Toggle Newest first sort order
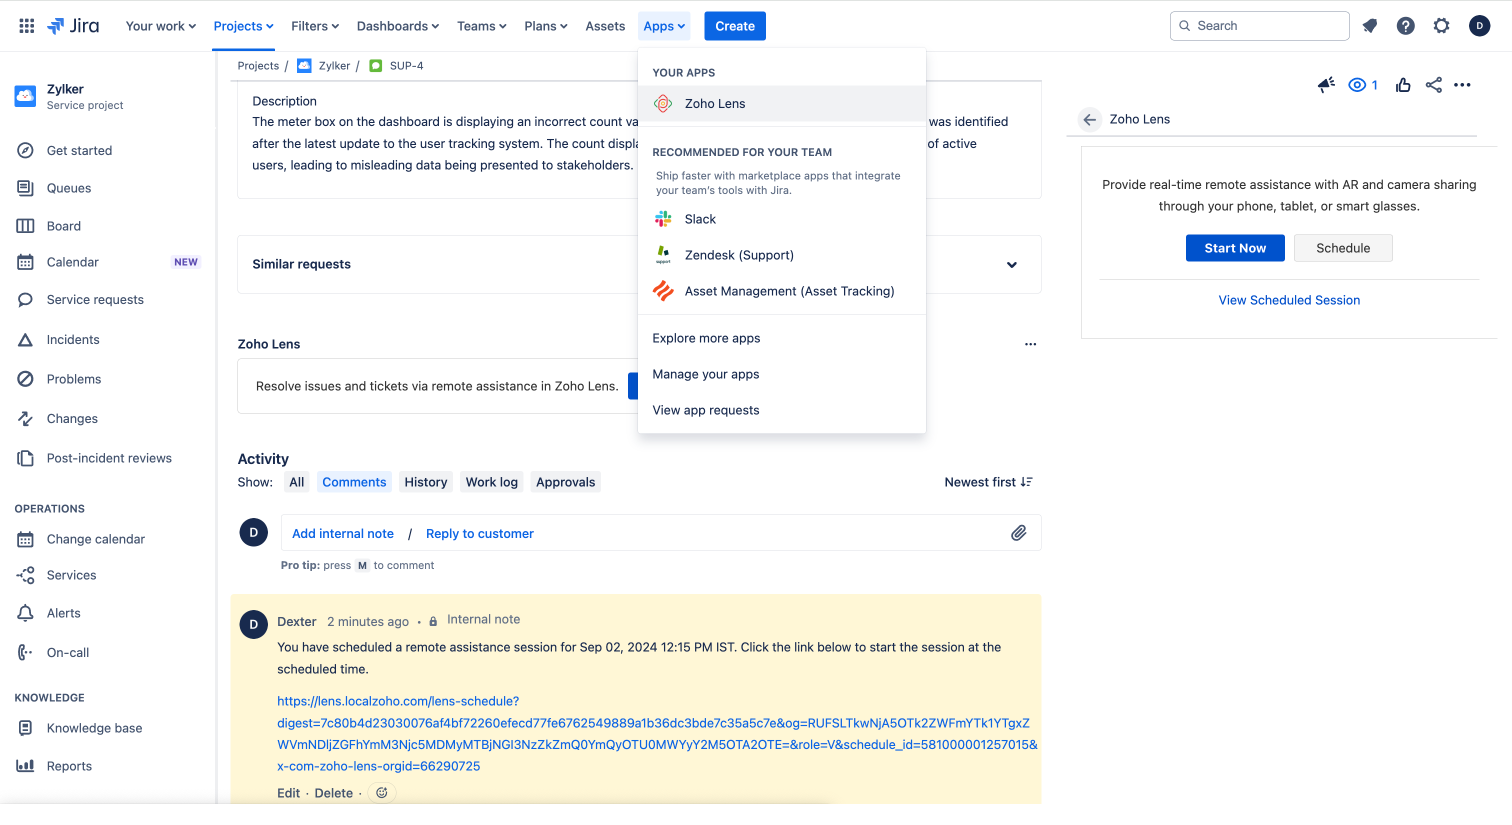1512x825 pixels. click(x=989, y=482)
